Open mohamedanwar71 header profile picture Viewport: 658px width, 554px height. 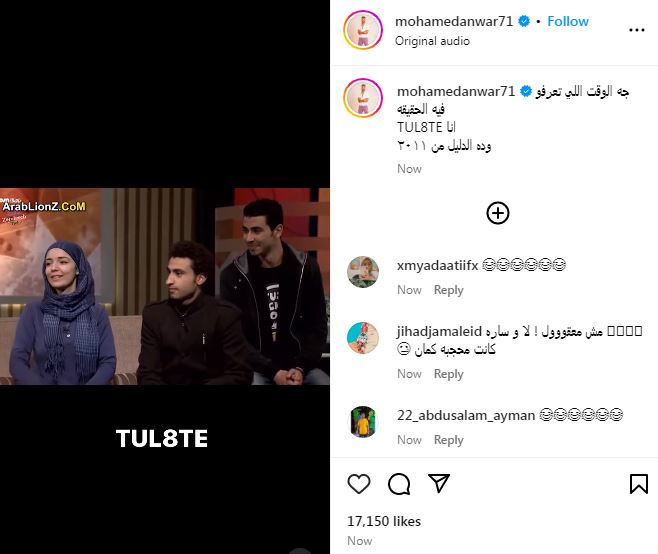point(363,30)
